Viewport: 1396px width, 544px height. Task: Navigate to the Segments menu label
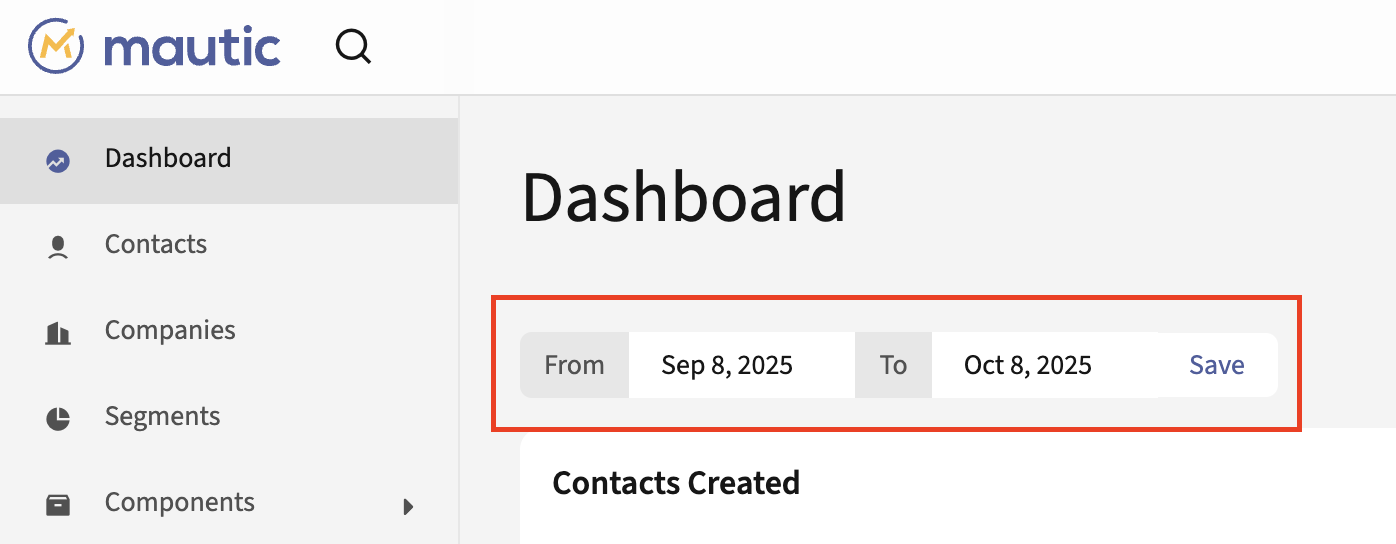[x=162, y=416]
